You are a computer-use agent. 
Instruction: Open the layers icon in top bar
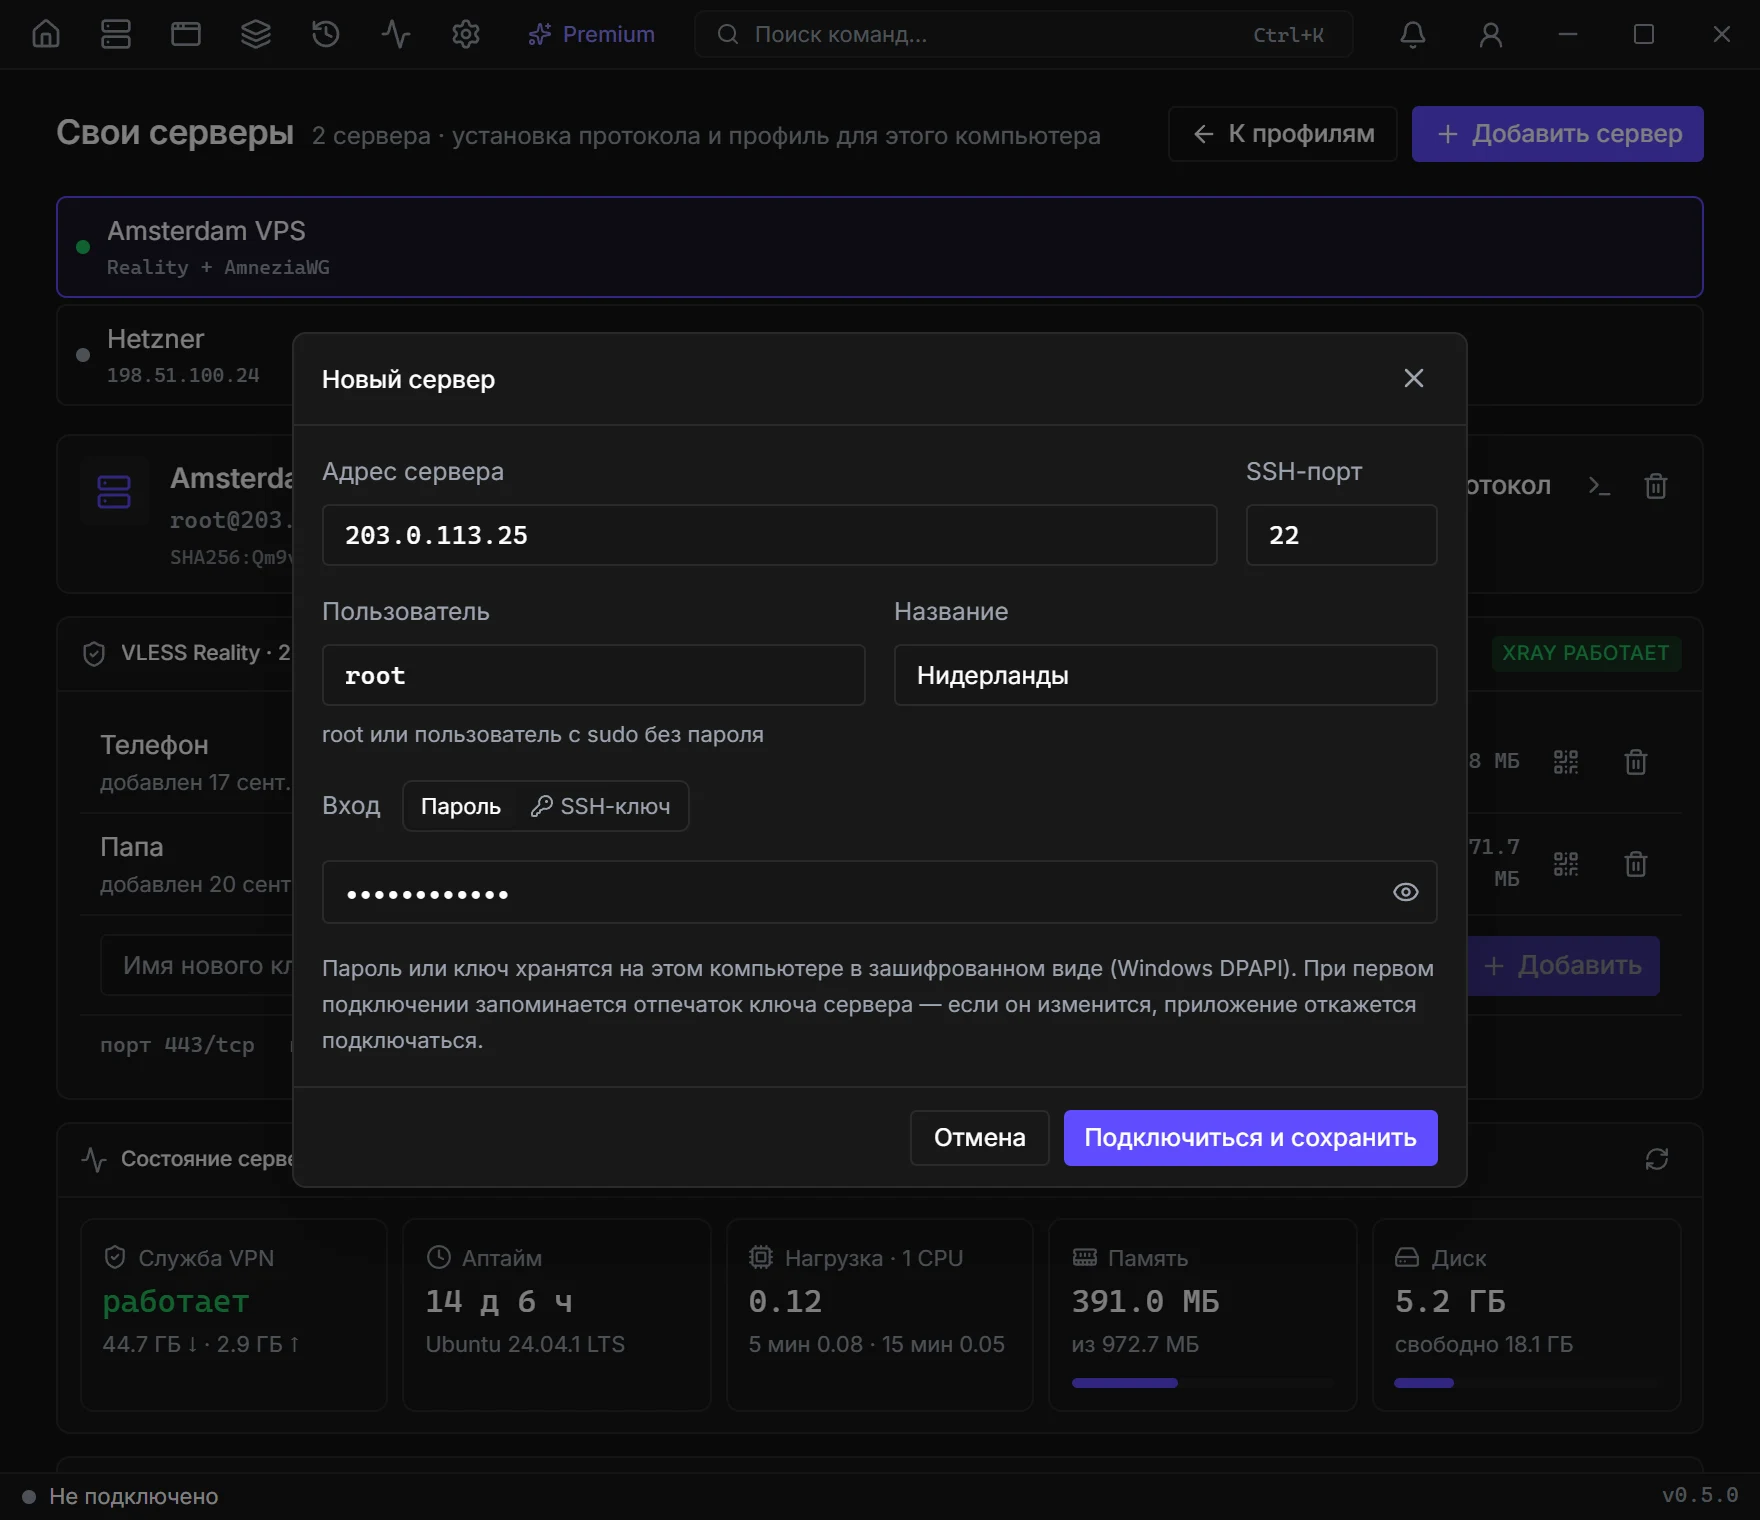(256, 34)
